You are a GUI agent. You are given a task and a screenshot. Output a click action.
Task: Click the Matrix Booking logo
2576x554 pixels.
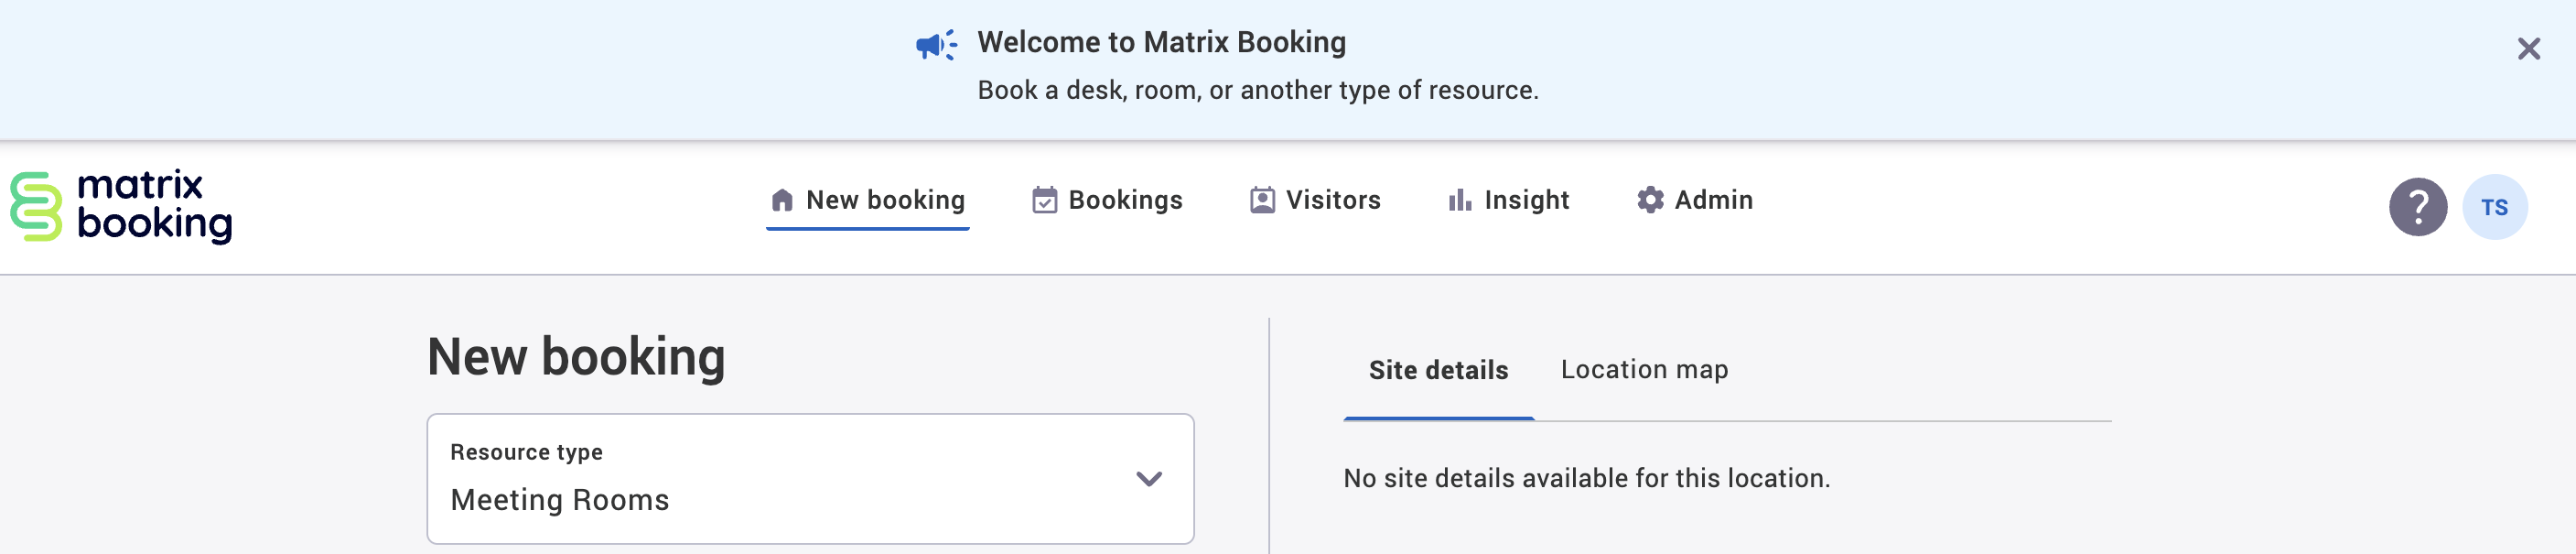[121, 206]
